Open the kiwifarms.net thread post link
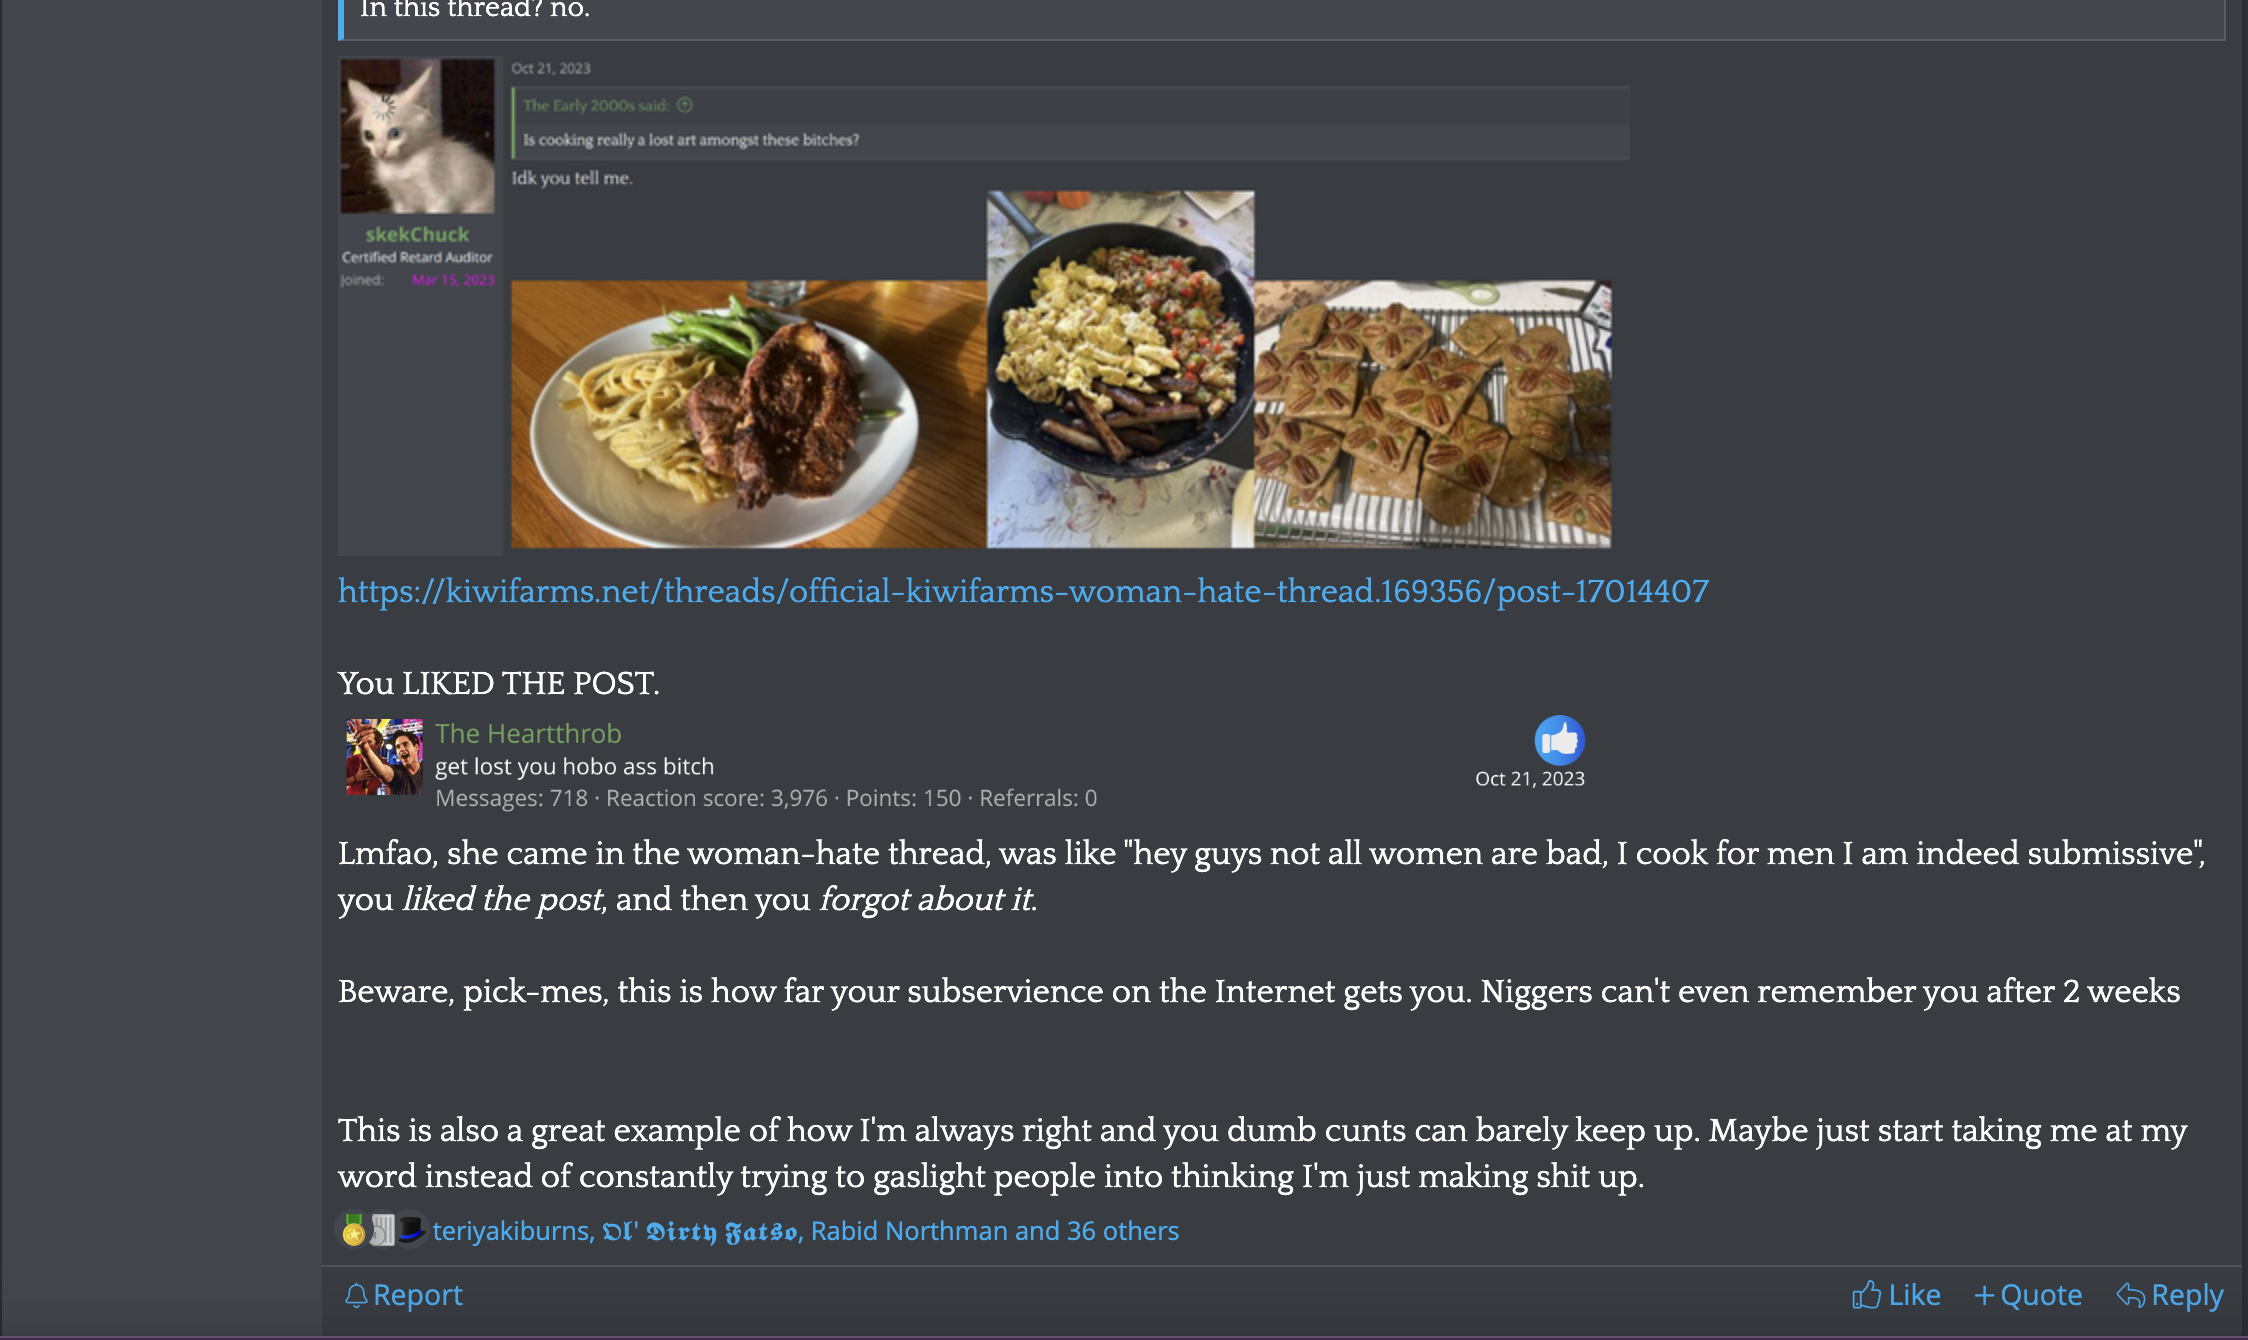Viewport: 2248px width, 1340px height. pyautogui.click(x=1023, y=591)
